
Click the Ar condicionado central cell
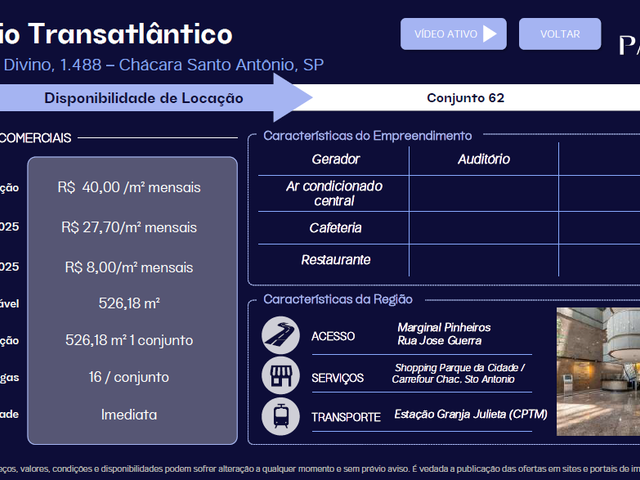point(334,193)
